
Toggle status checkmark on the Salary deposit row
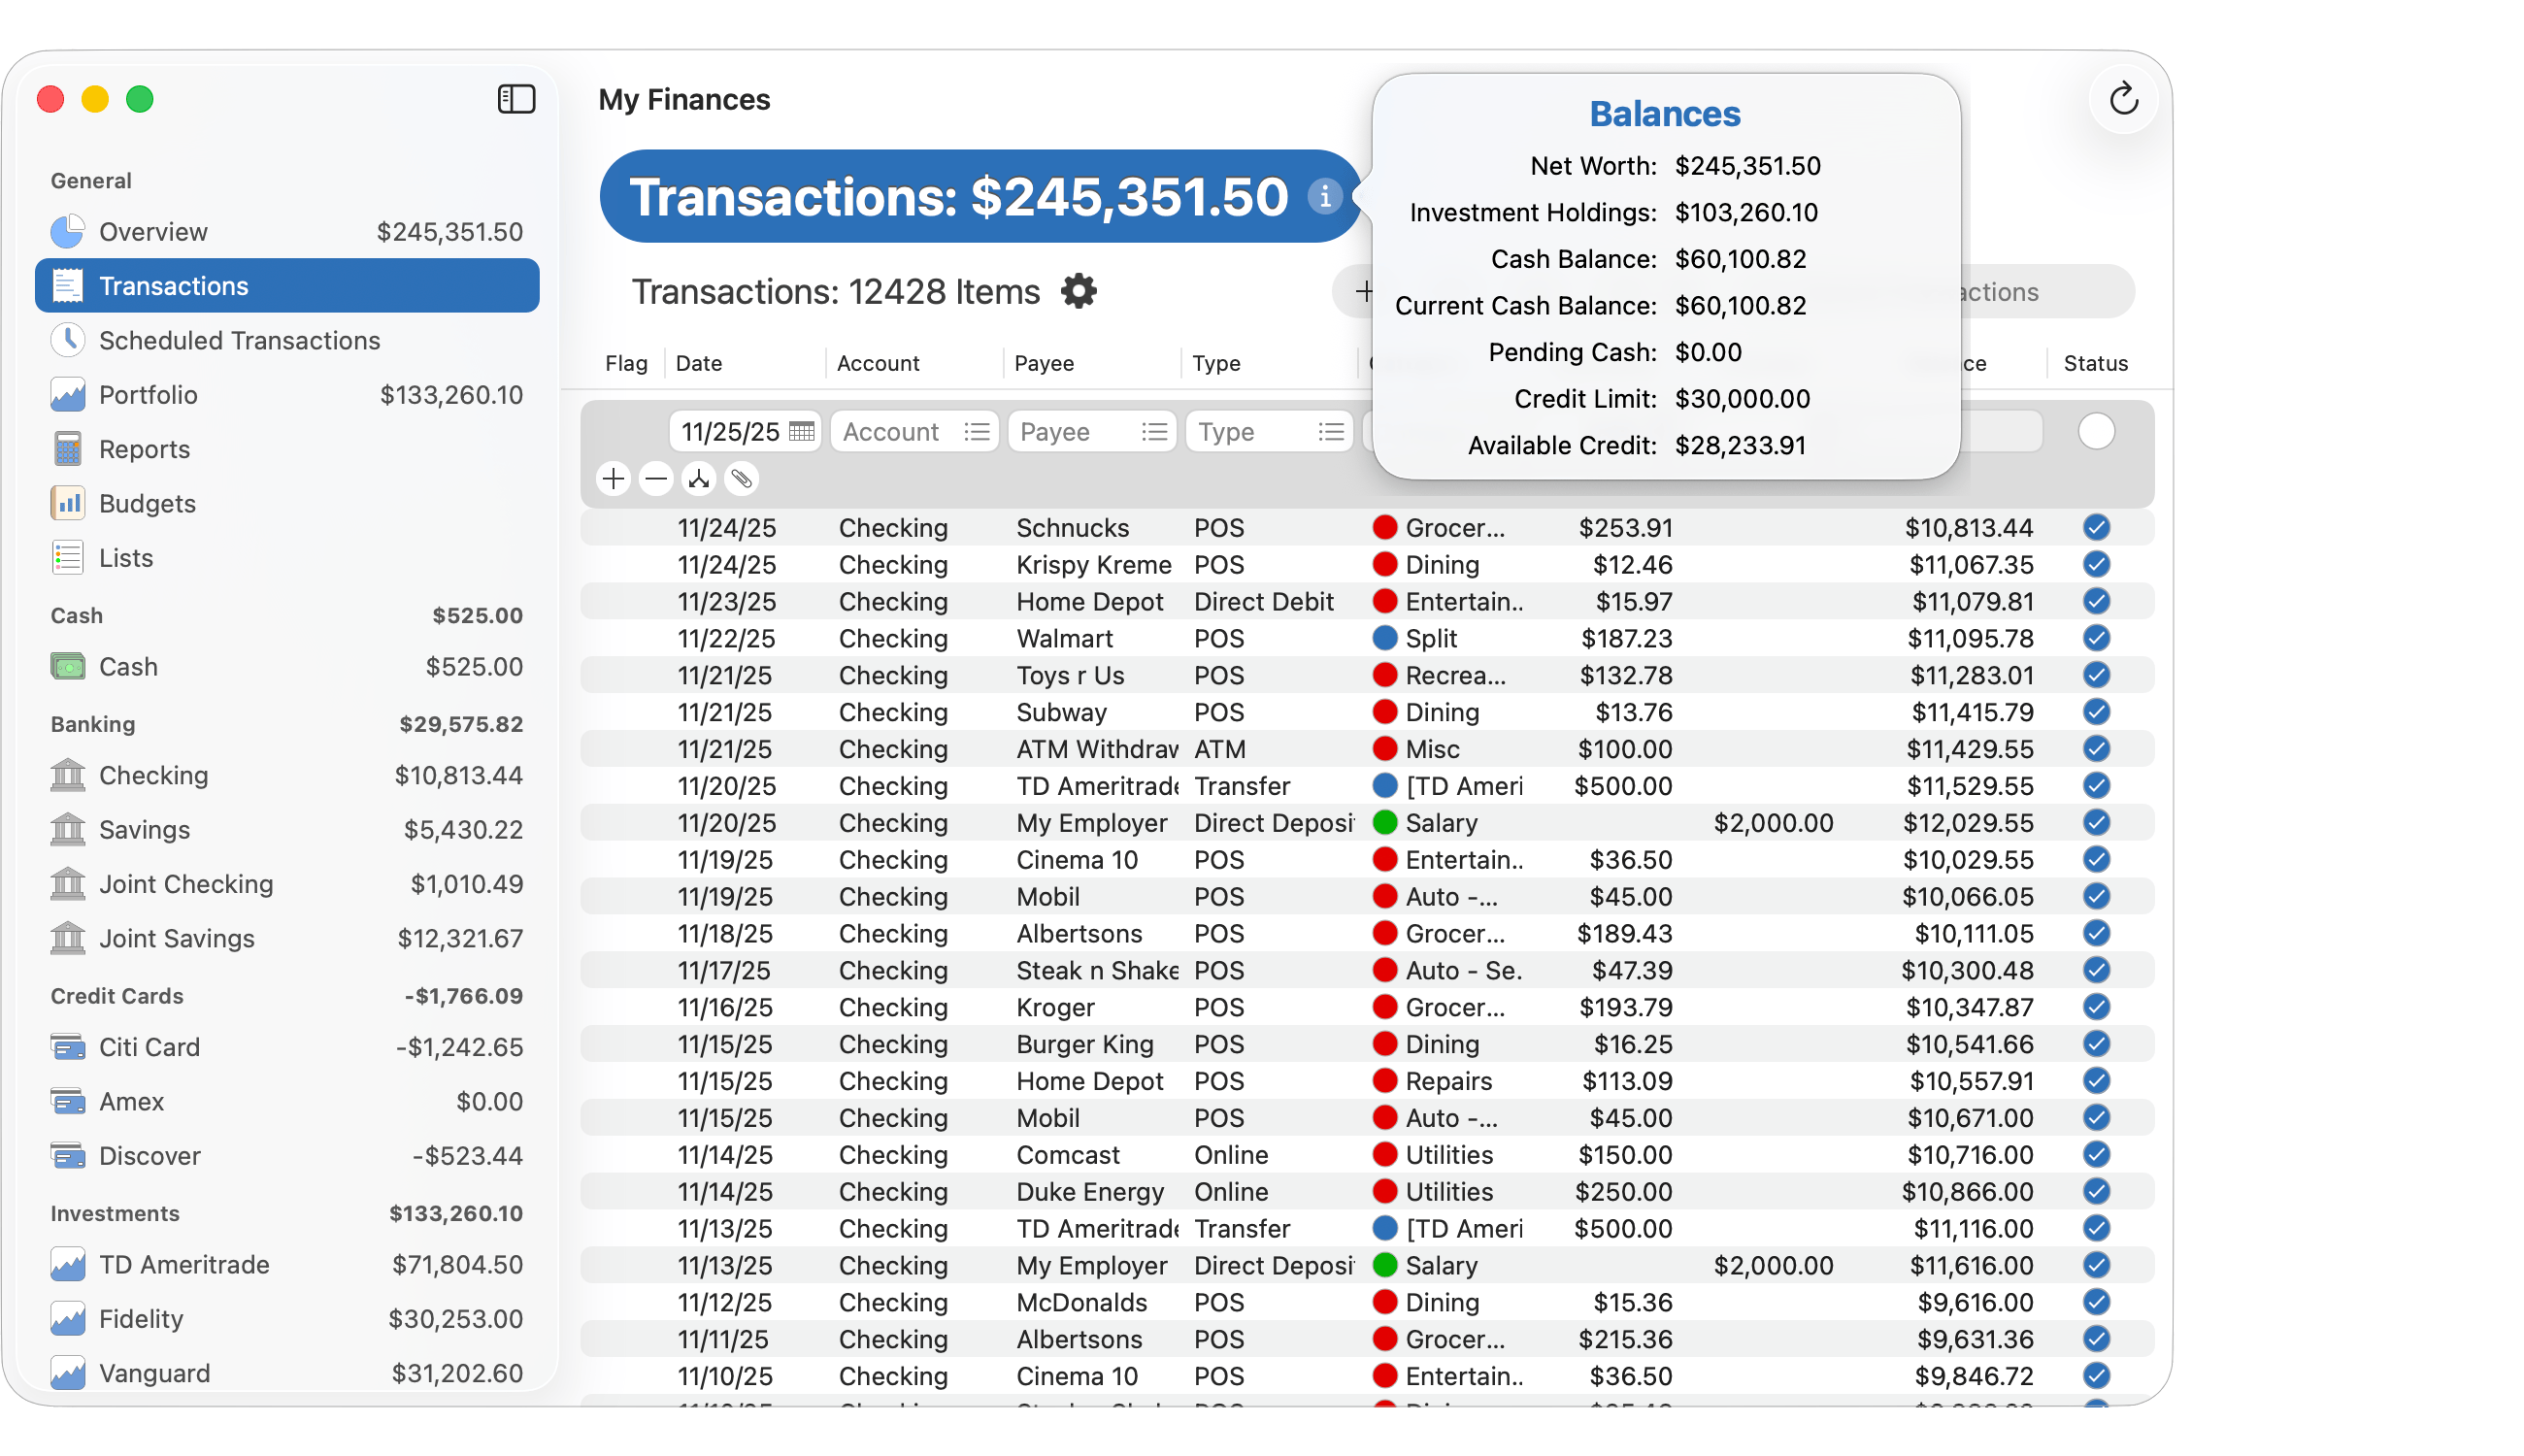pyautogui.click(x=2096, y=822)
